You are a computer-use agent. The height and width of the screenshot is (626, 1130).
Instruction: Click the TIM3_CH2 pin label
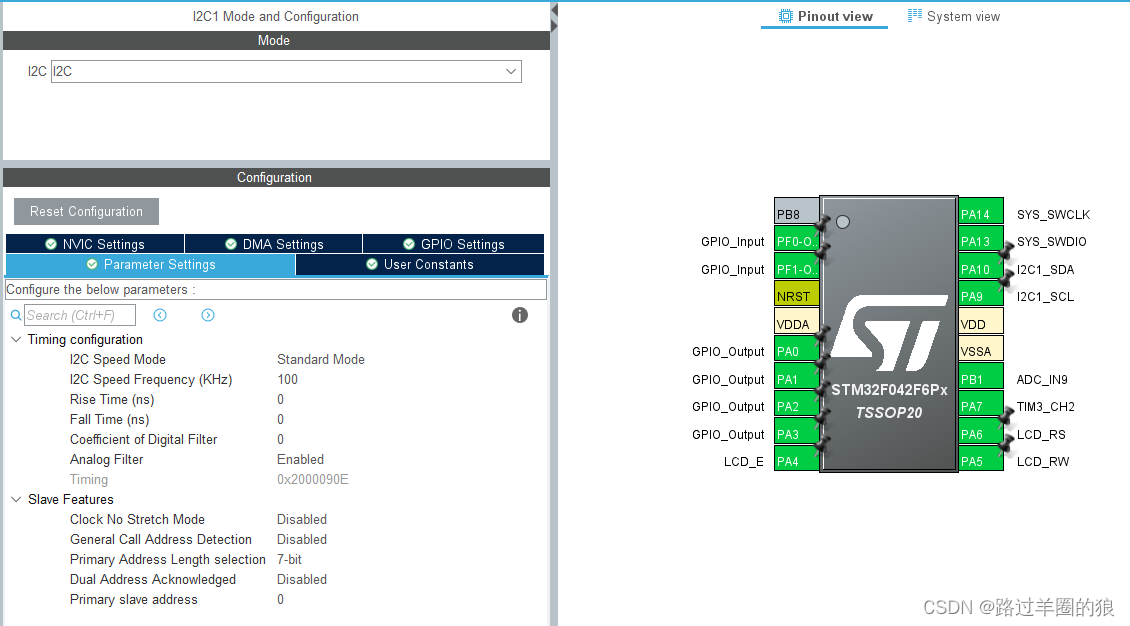tap(1045, 407)
